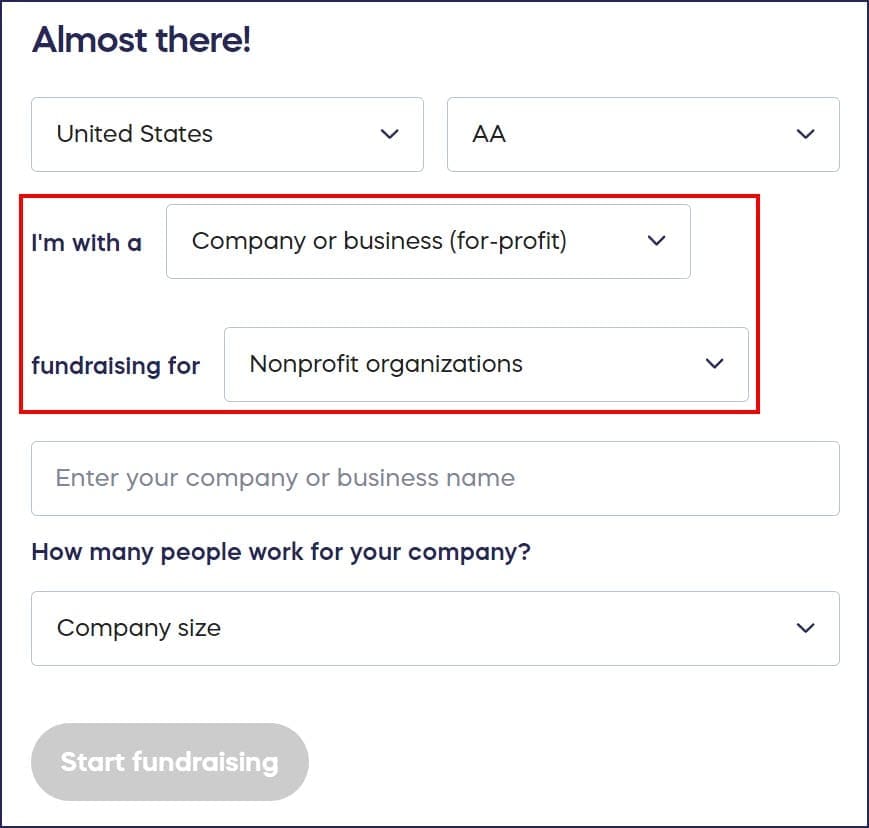This screenshot has width=869, height=828.
Task: Click the "Nonprofit organizations" selected value text
Action: tap(386, 364)
